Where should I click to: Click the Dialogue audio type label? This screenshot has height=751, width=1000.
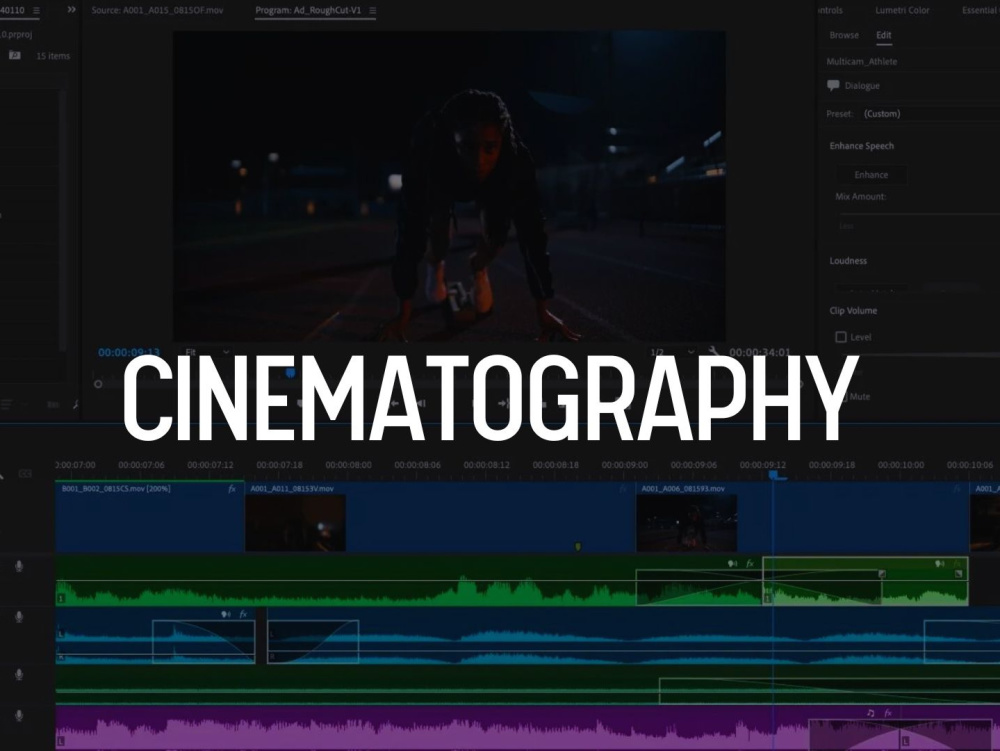coord(862,85)
